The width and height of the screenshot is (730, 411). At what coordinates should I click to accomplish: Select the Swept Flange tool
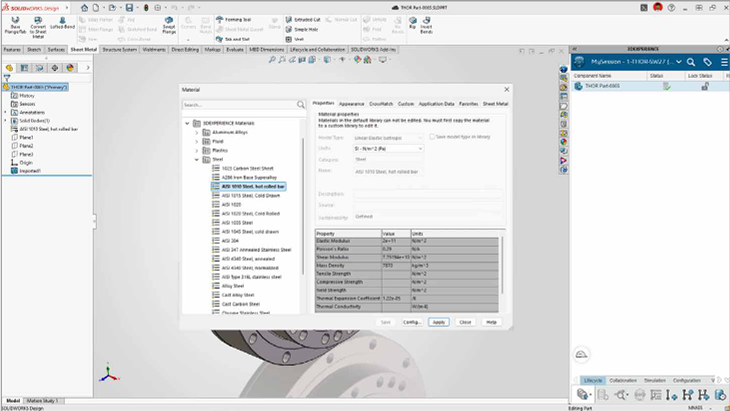[169, 25]
